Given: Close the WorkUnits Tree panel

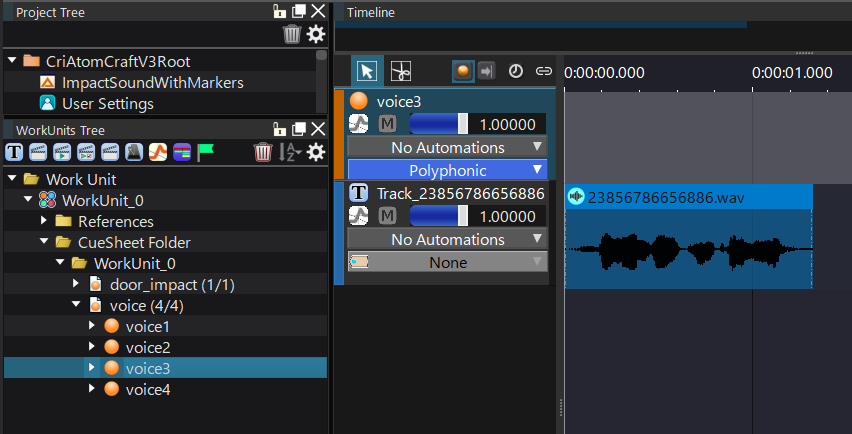Looking at the screenshot, I should [318, 129].
